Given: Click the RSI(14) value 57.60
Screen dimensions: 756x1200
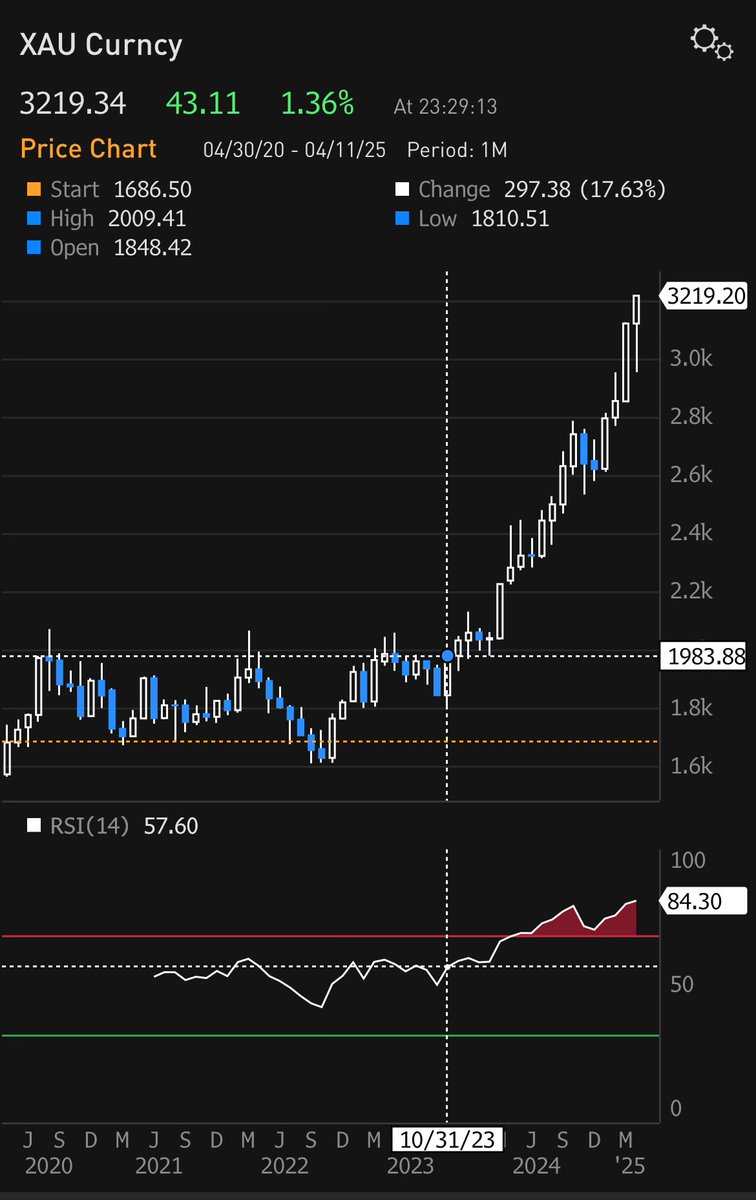Looking at the screenshot, I should tap(170, 826).
